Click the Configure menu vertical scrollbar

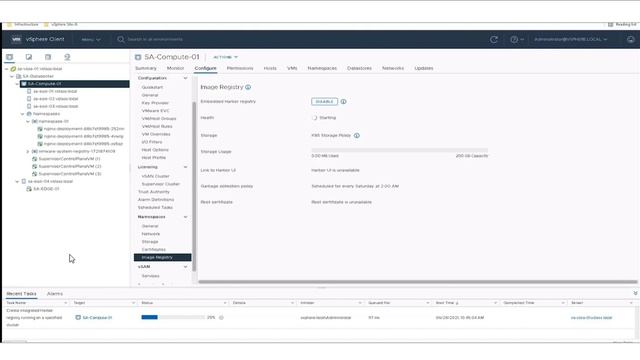tap(194, 186)
